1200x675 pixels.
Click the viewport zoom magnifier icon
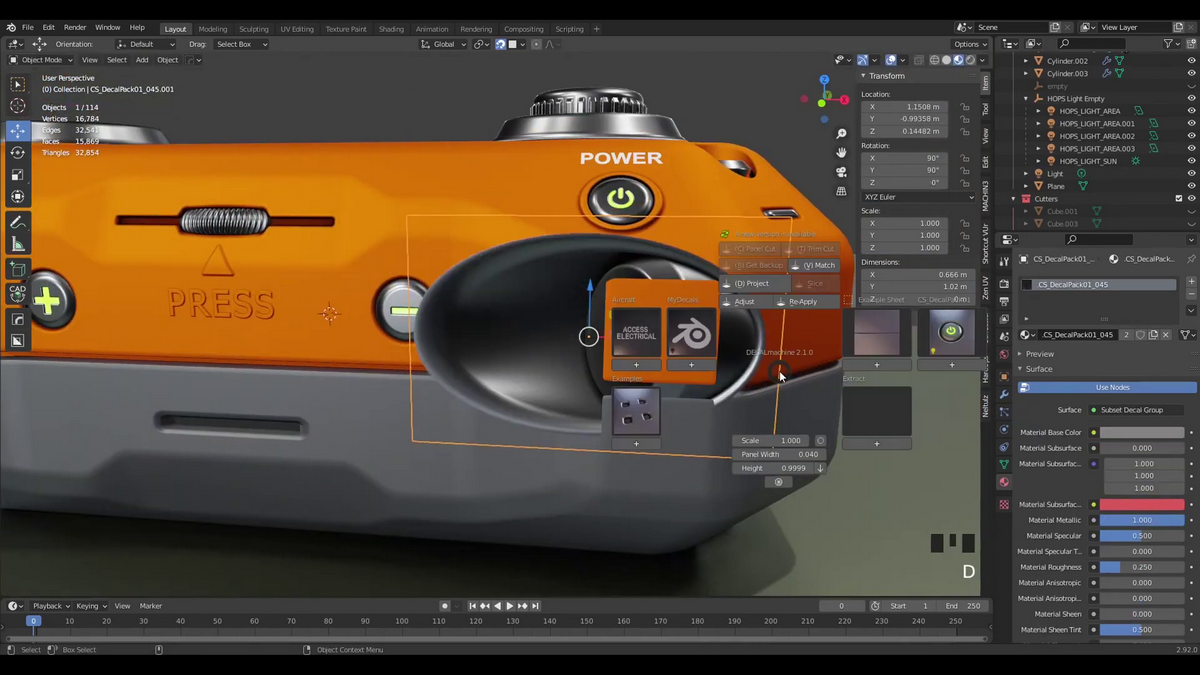click(842, 133)
